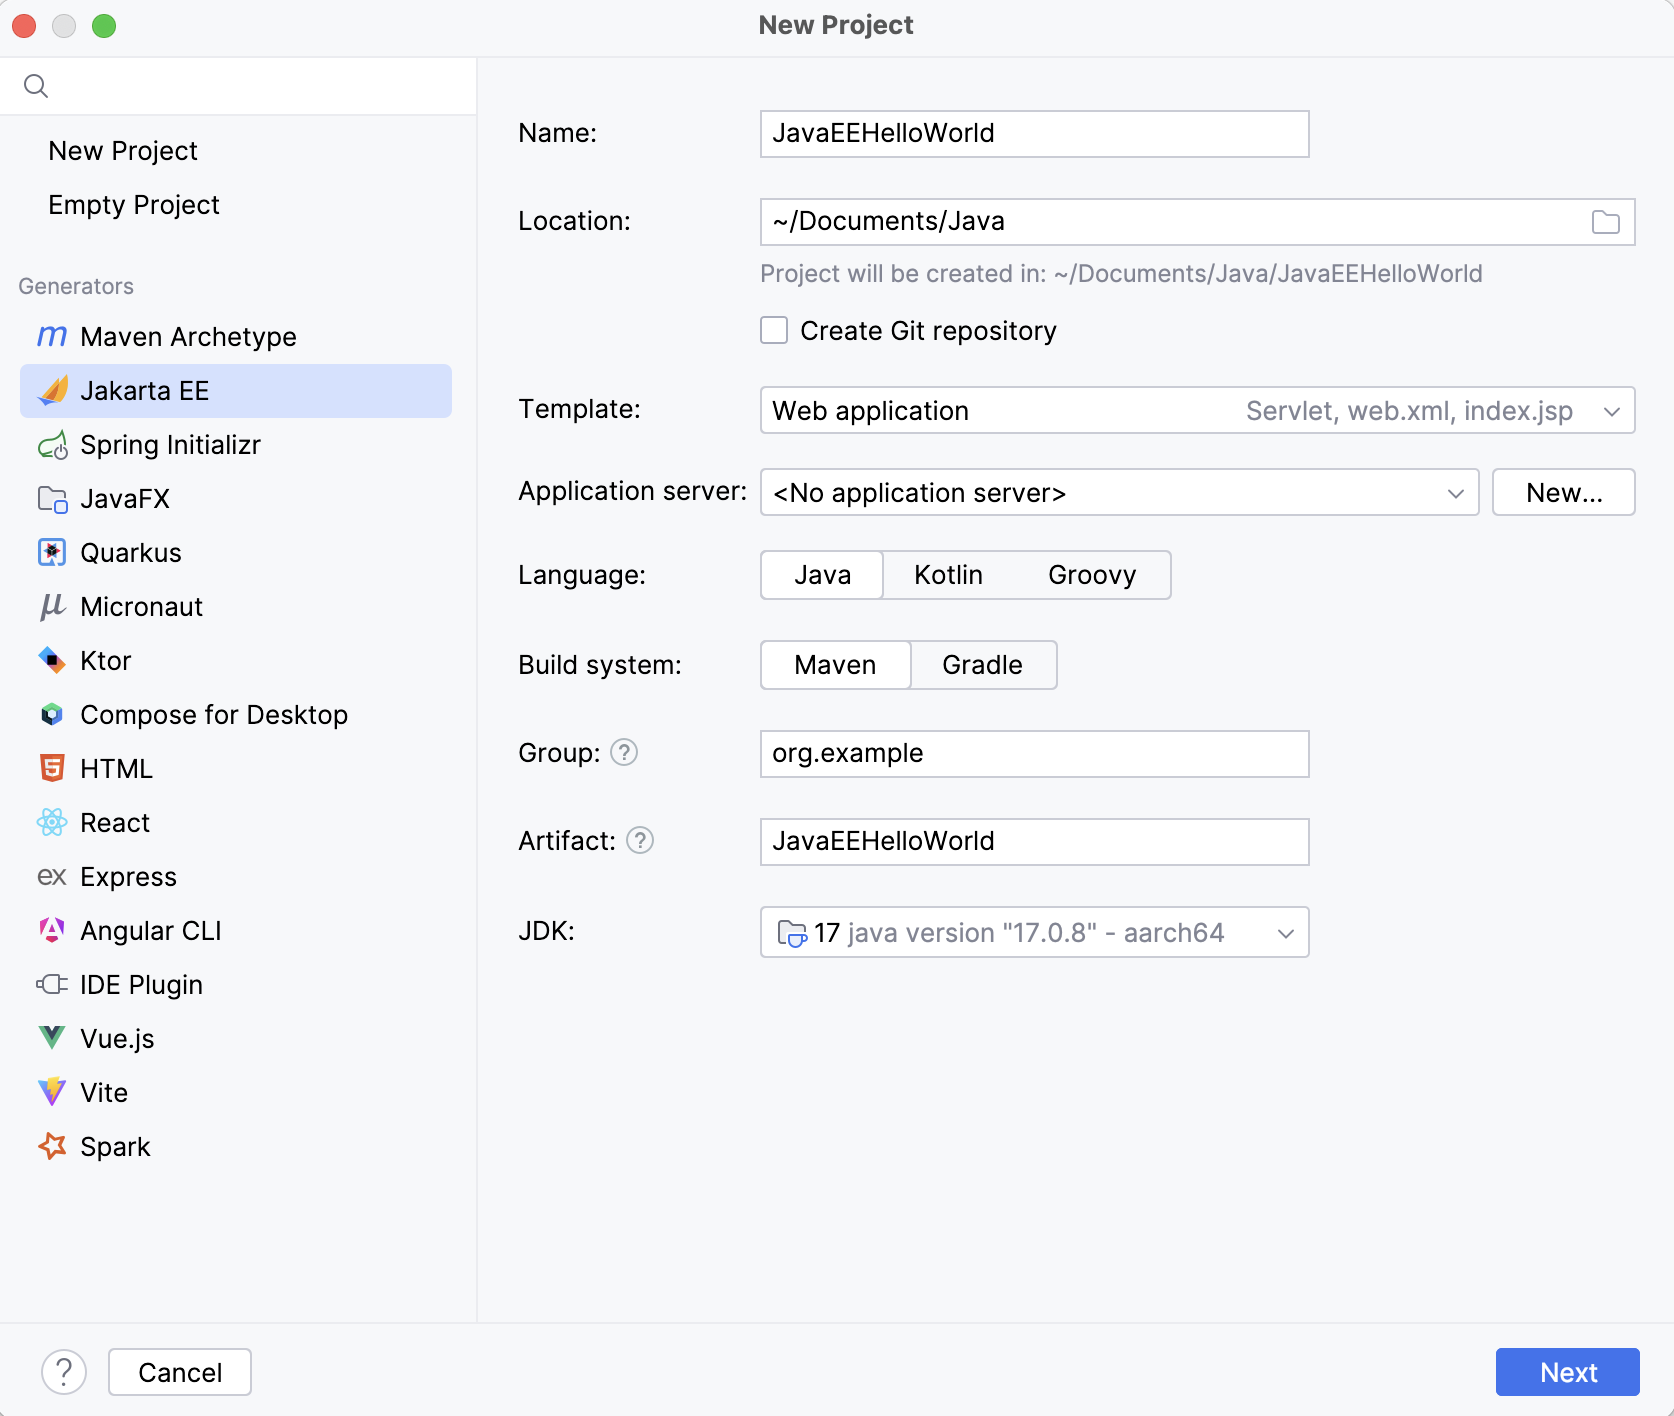Click the Cancel button
The width and height of the screenshot is (1674, 1416).
180,1372
